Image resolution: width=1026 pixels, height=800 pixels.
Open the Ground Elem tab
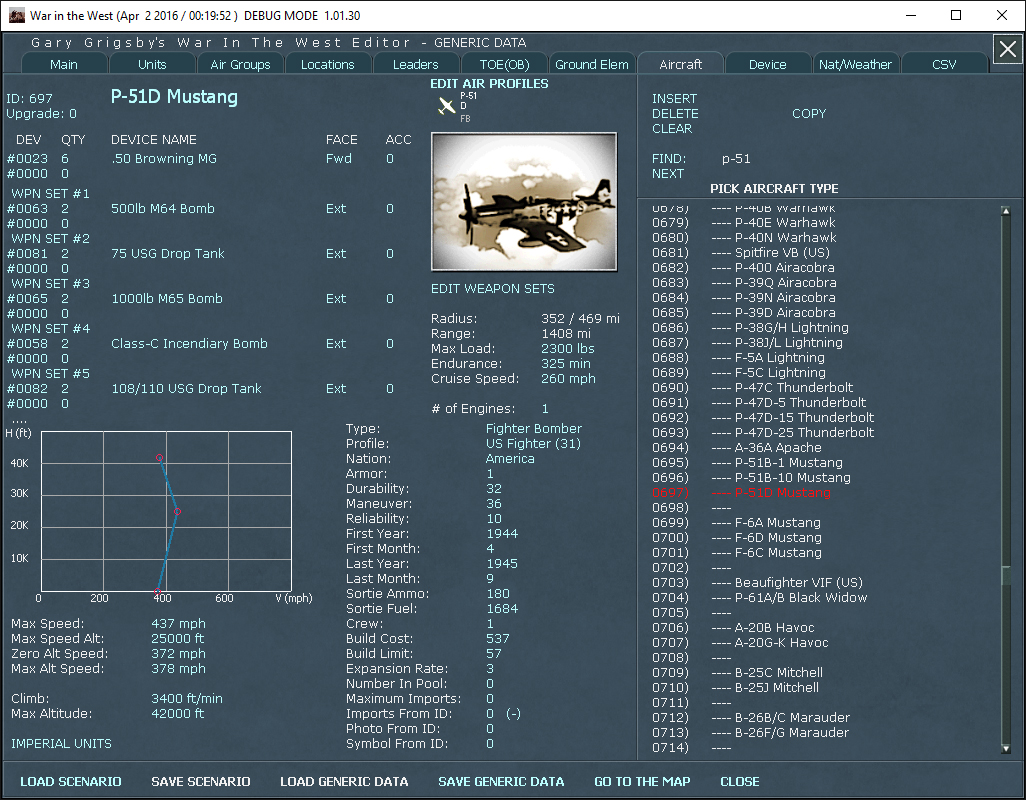(x=592, y=63)
